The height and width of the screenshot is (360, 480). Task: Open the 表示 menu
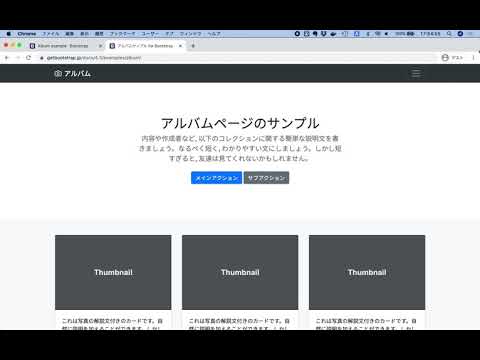tap(84, 34)
